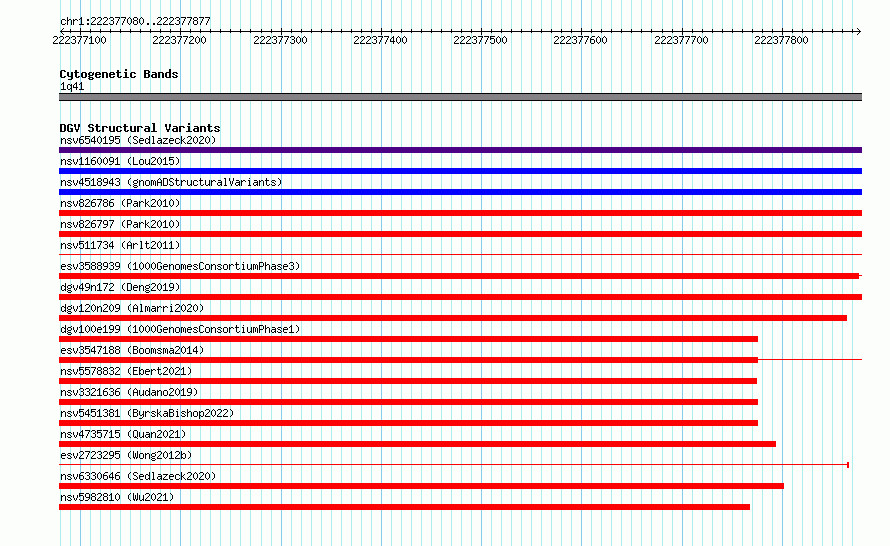Image resolution: width=890 pixels, height=546 pixels.
Task: Click the thin nsv511734 variant line
Action: [x=460, y=254]
